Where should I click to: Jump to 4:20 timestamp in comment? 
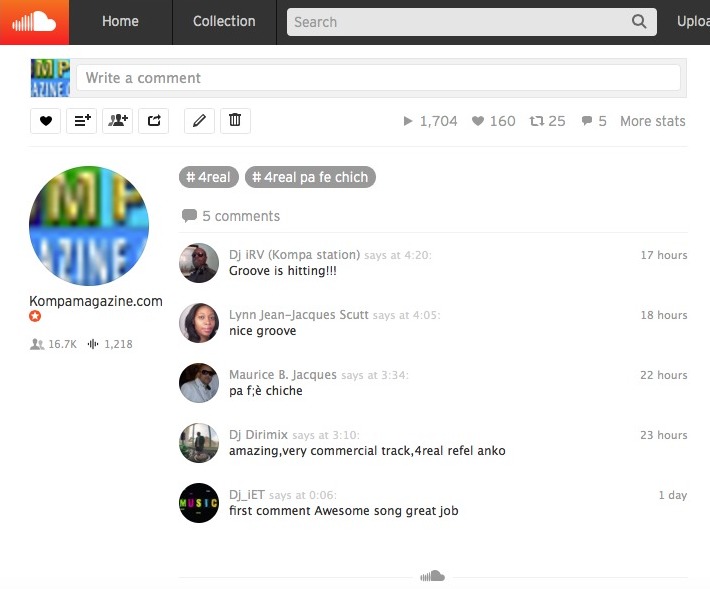[x=417, y=255]
